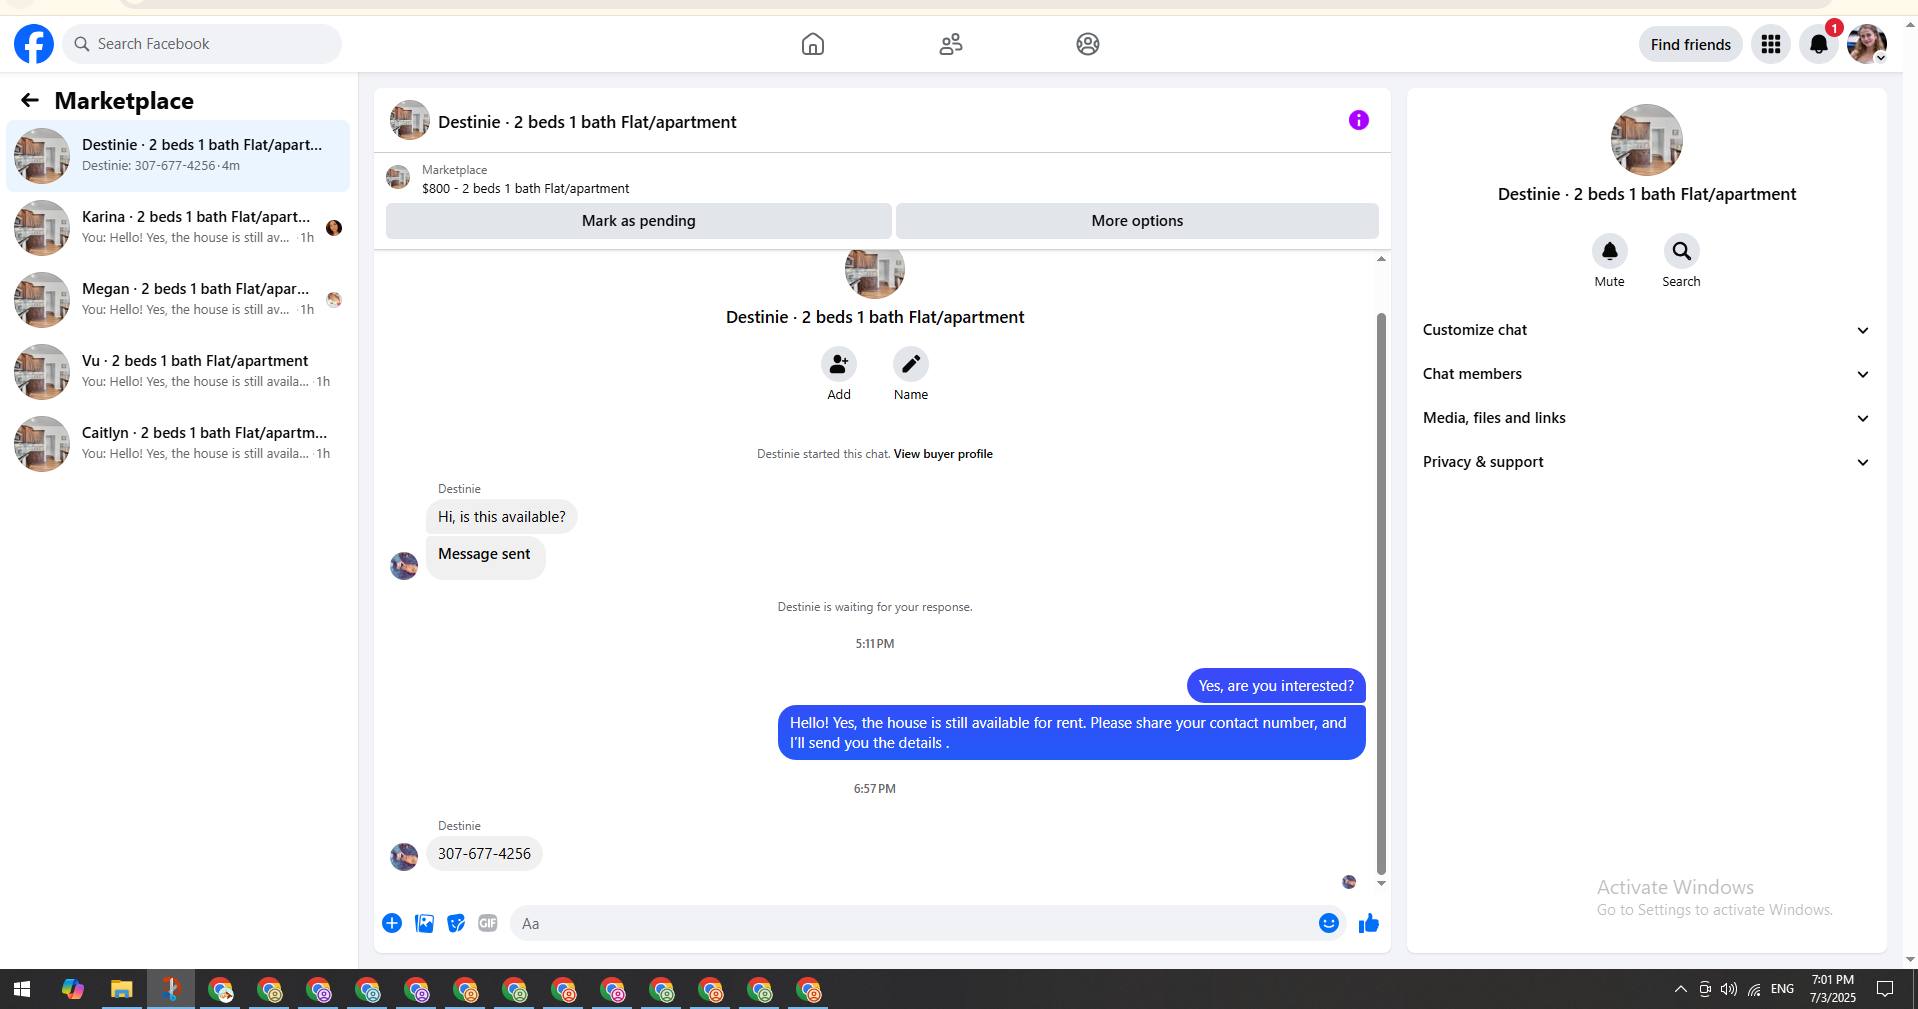The image size is (1918, 1009).
Task: Click the chat scrollbar up arrow
Action: (x=1381, y=259)
